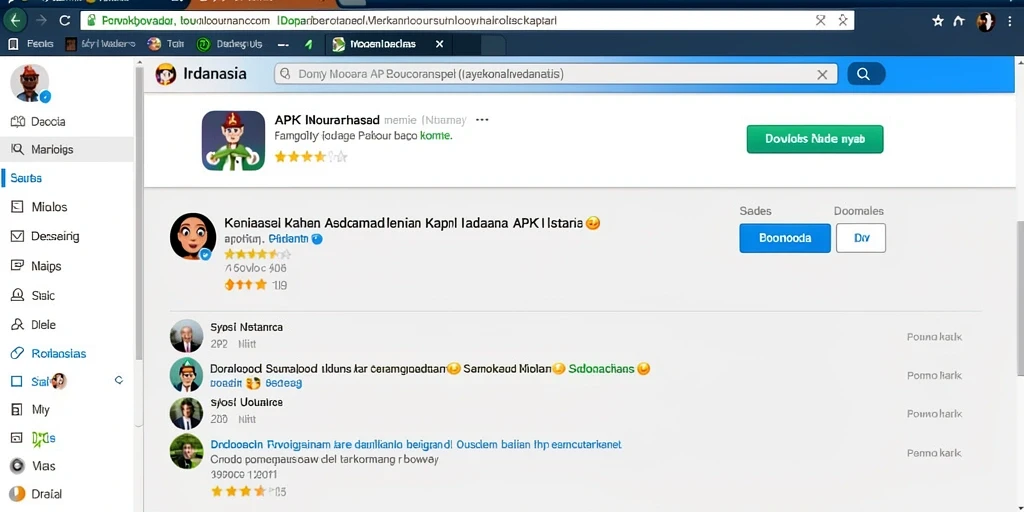This screenshot has width=1024, height=512.
Task: Select the Div button
Action: tap(861, 238)
